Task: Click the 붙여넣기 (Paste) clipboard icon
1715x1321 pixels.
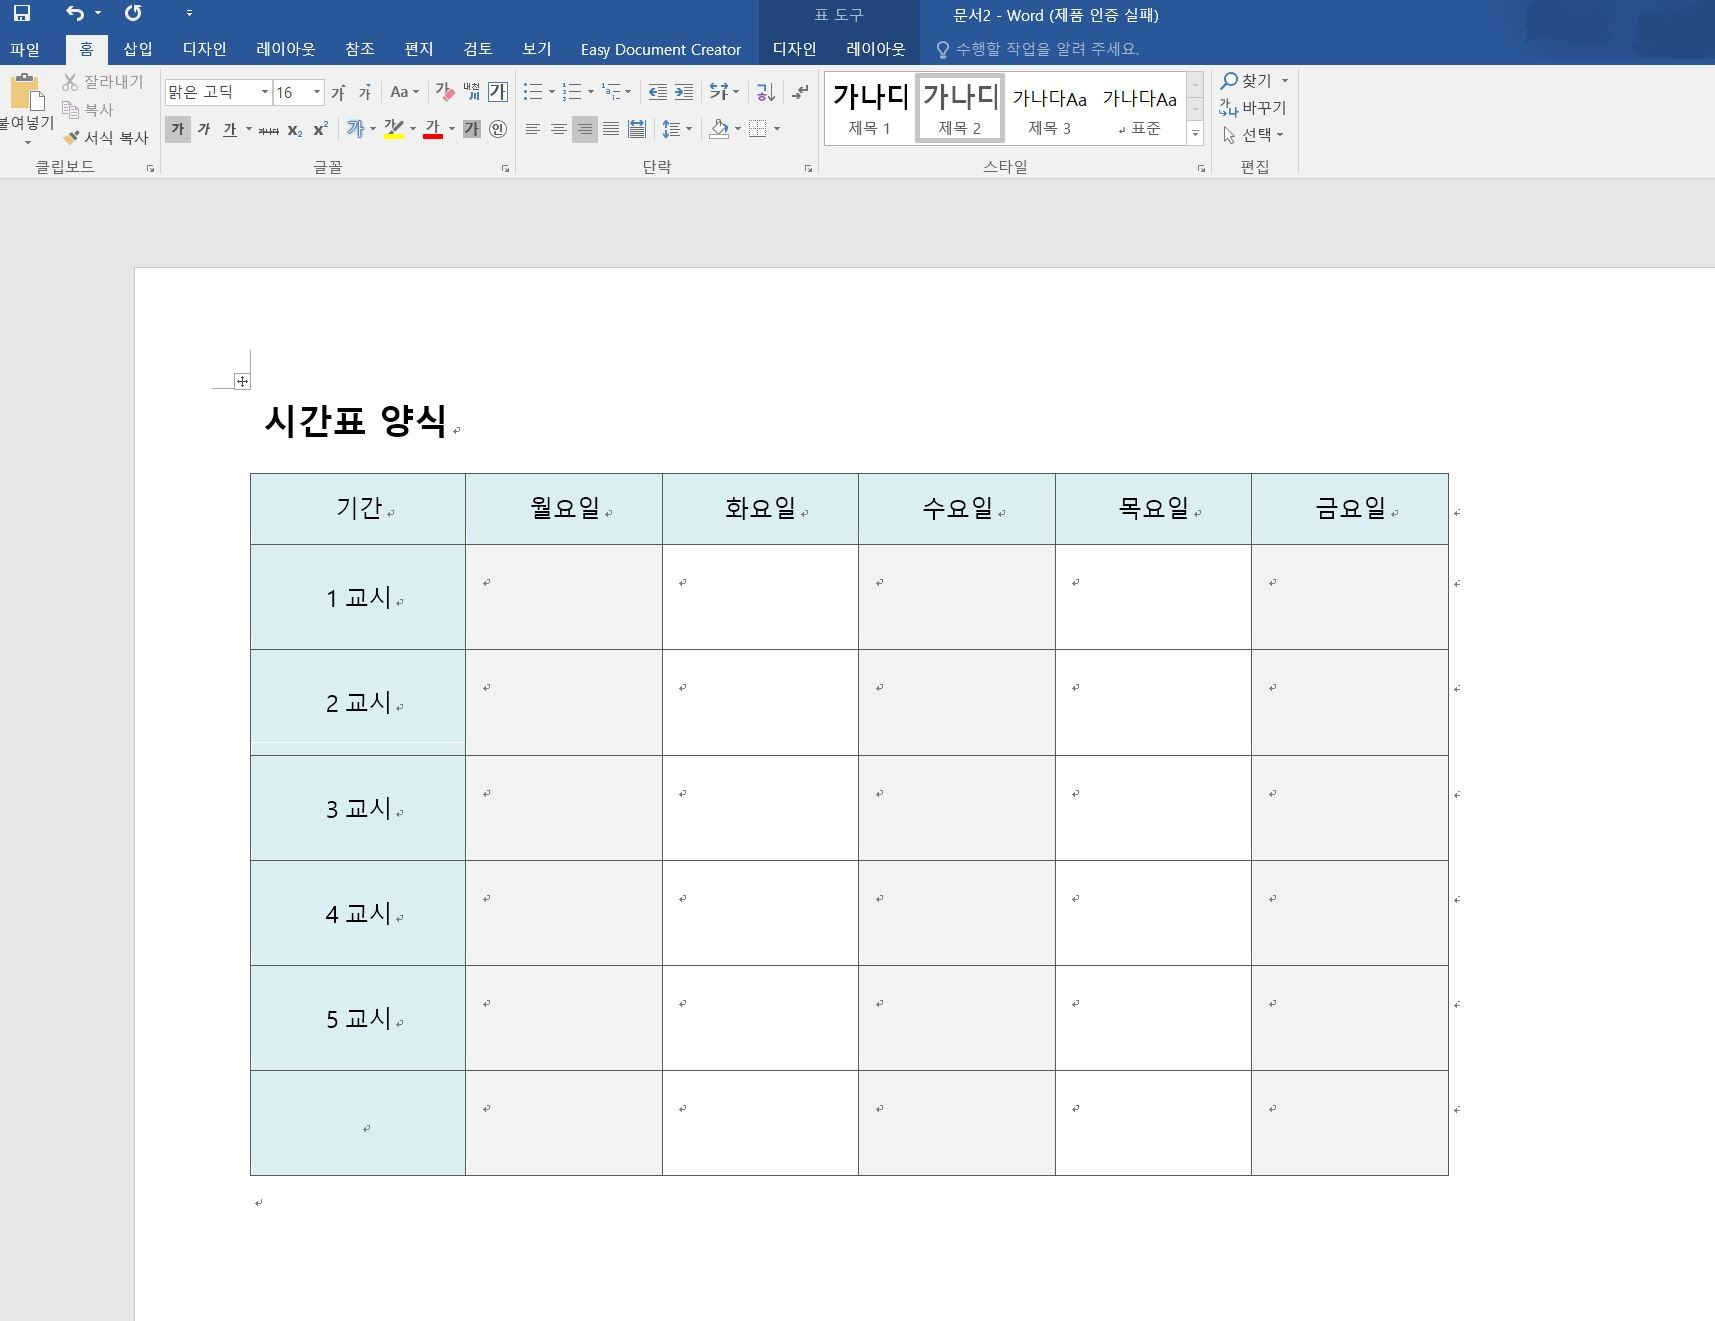Action: coord(27,92)
